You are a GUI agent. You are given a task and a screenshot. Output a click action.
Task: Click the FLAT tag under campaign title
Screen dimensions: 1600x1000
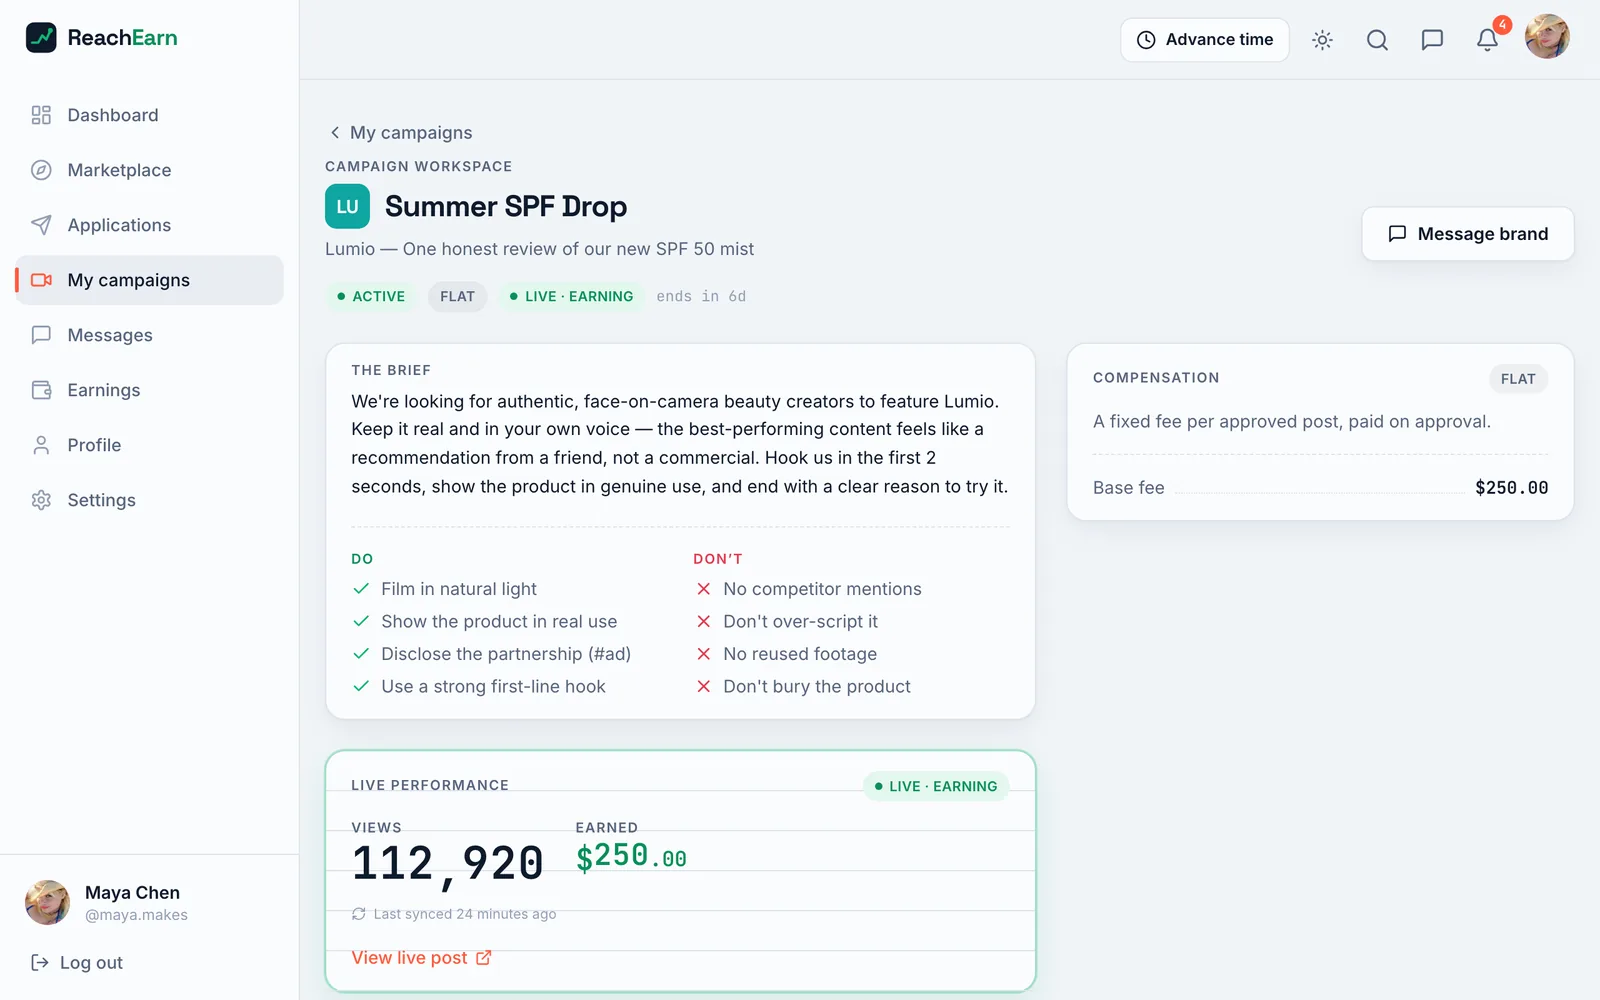(x=457, y=297)
